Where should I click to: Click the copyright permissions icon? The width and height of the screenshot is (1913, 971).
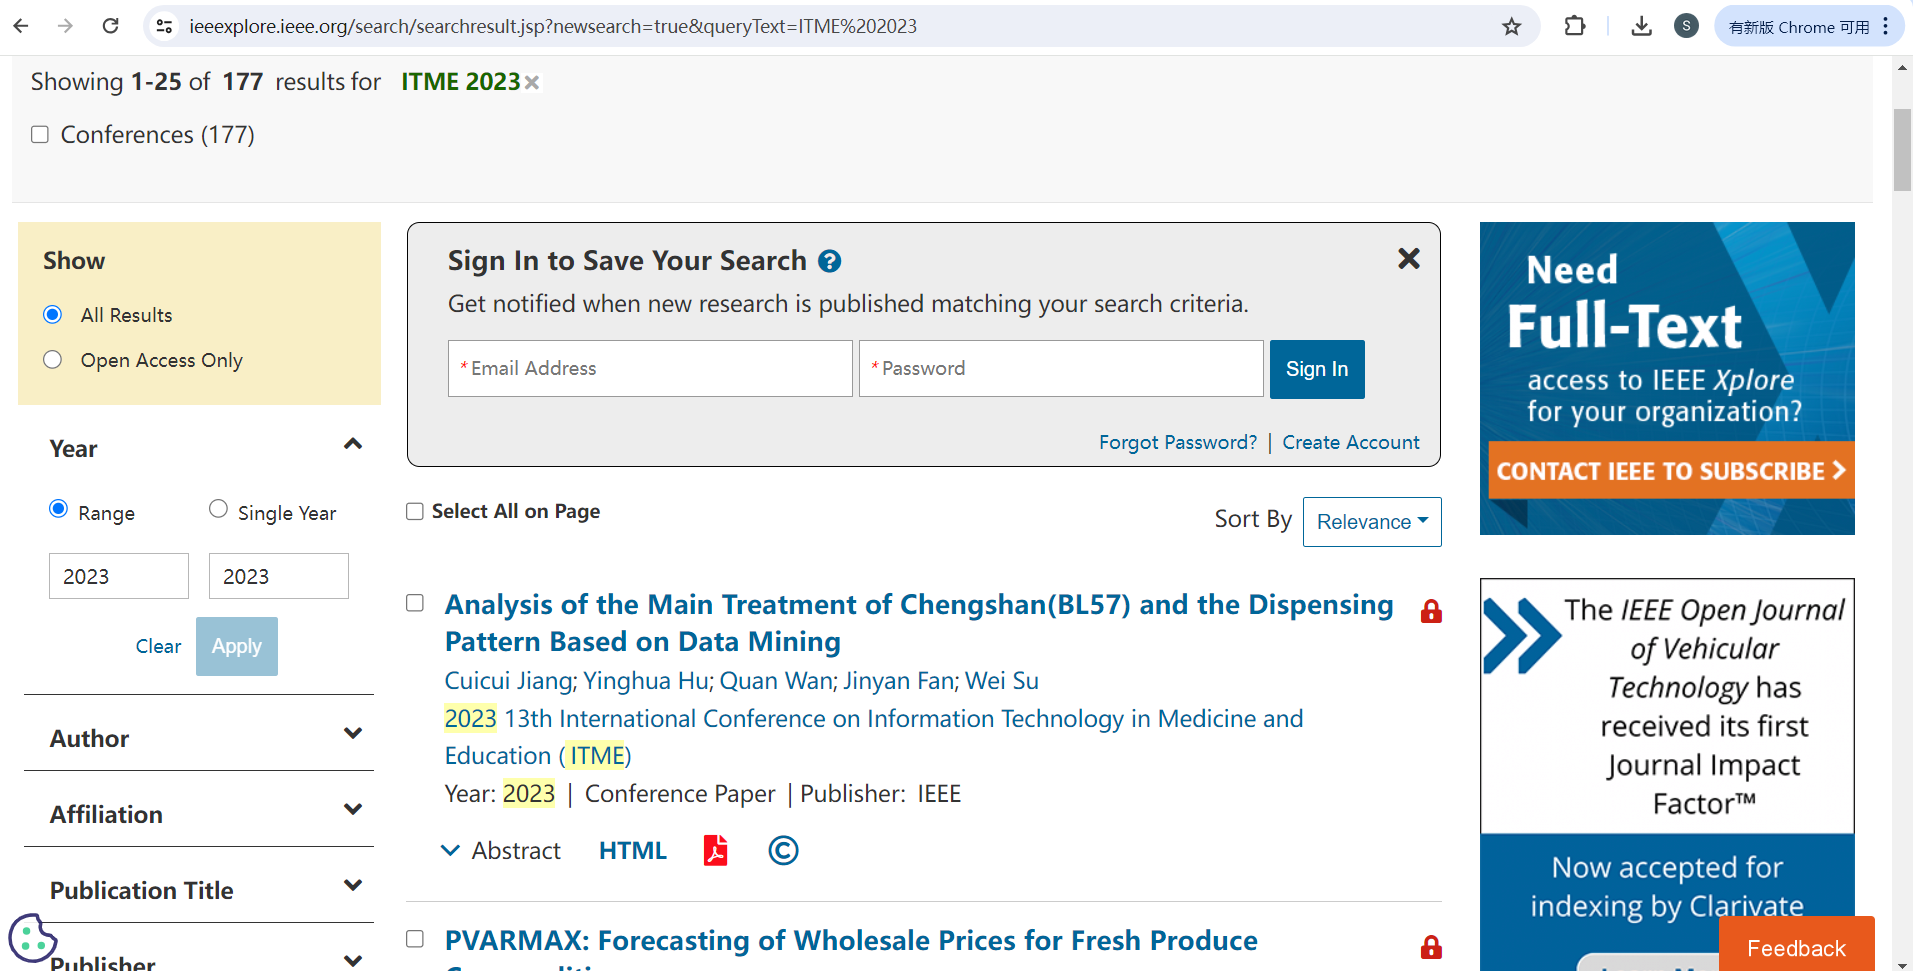tap(783, 850)
